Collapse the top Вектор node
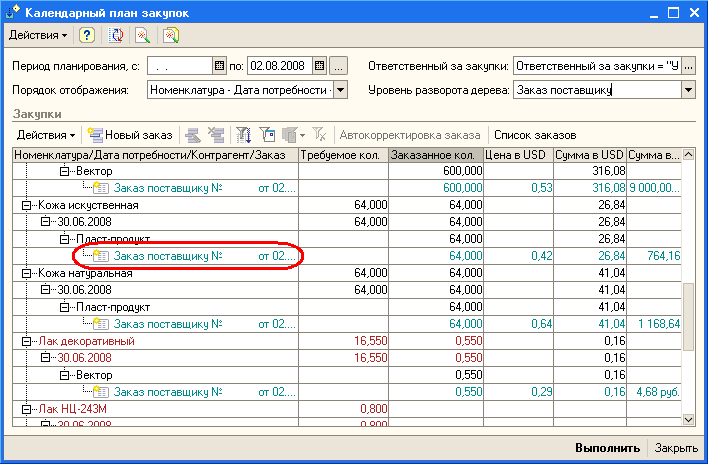 [x=65, y=171]
